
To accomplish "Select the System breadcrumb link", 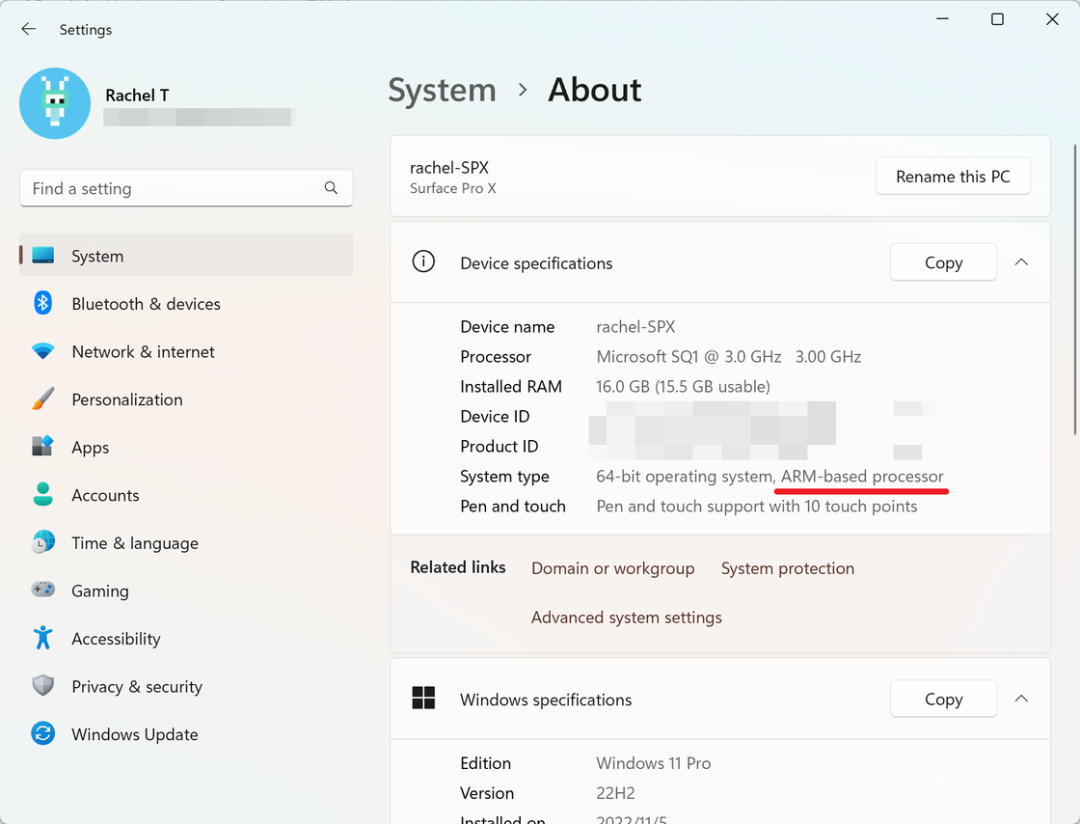I will (442, 90).
